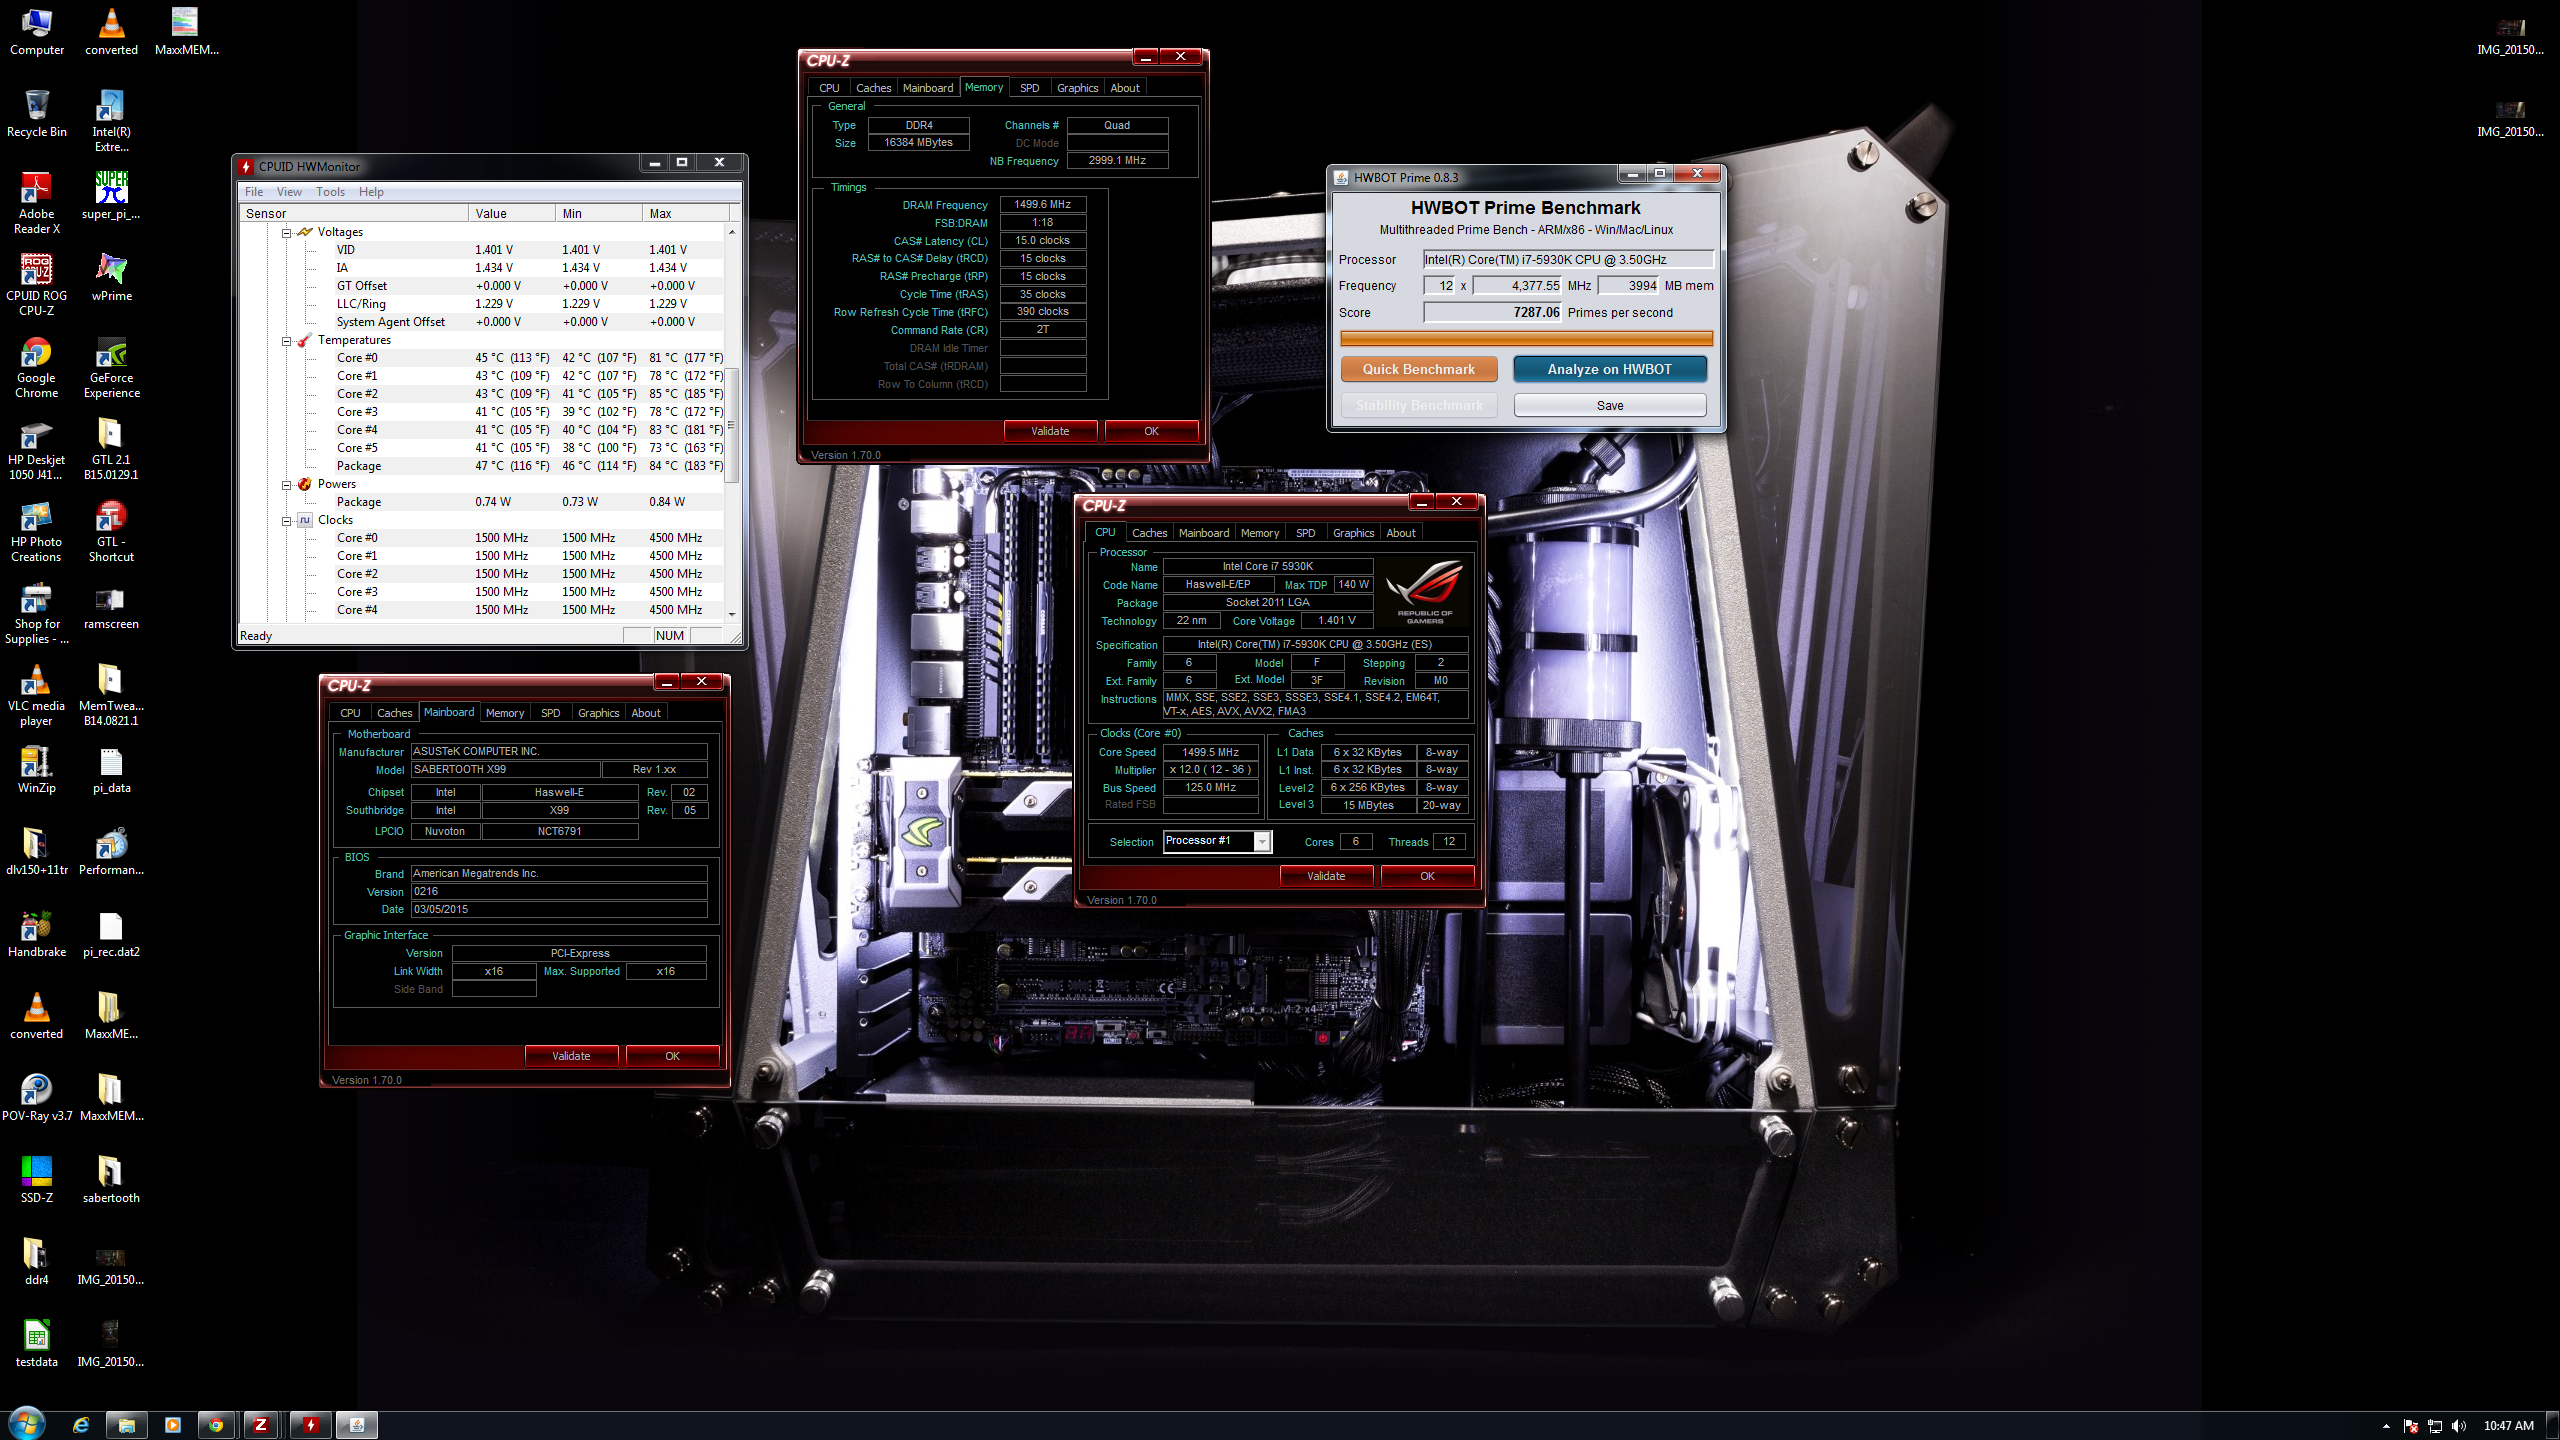The image size is (2560, 1440).
Task: Launch WinZip from desktop
Action: point(37,769)
